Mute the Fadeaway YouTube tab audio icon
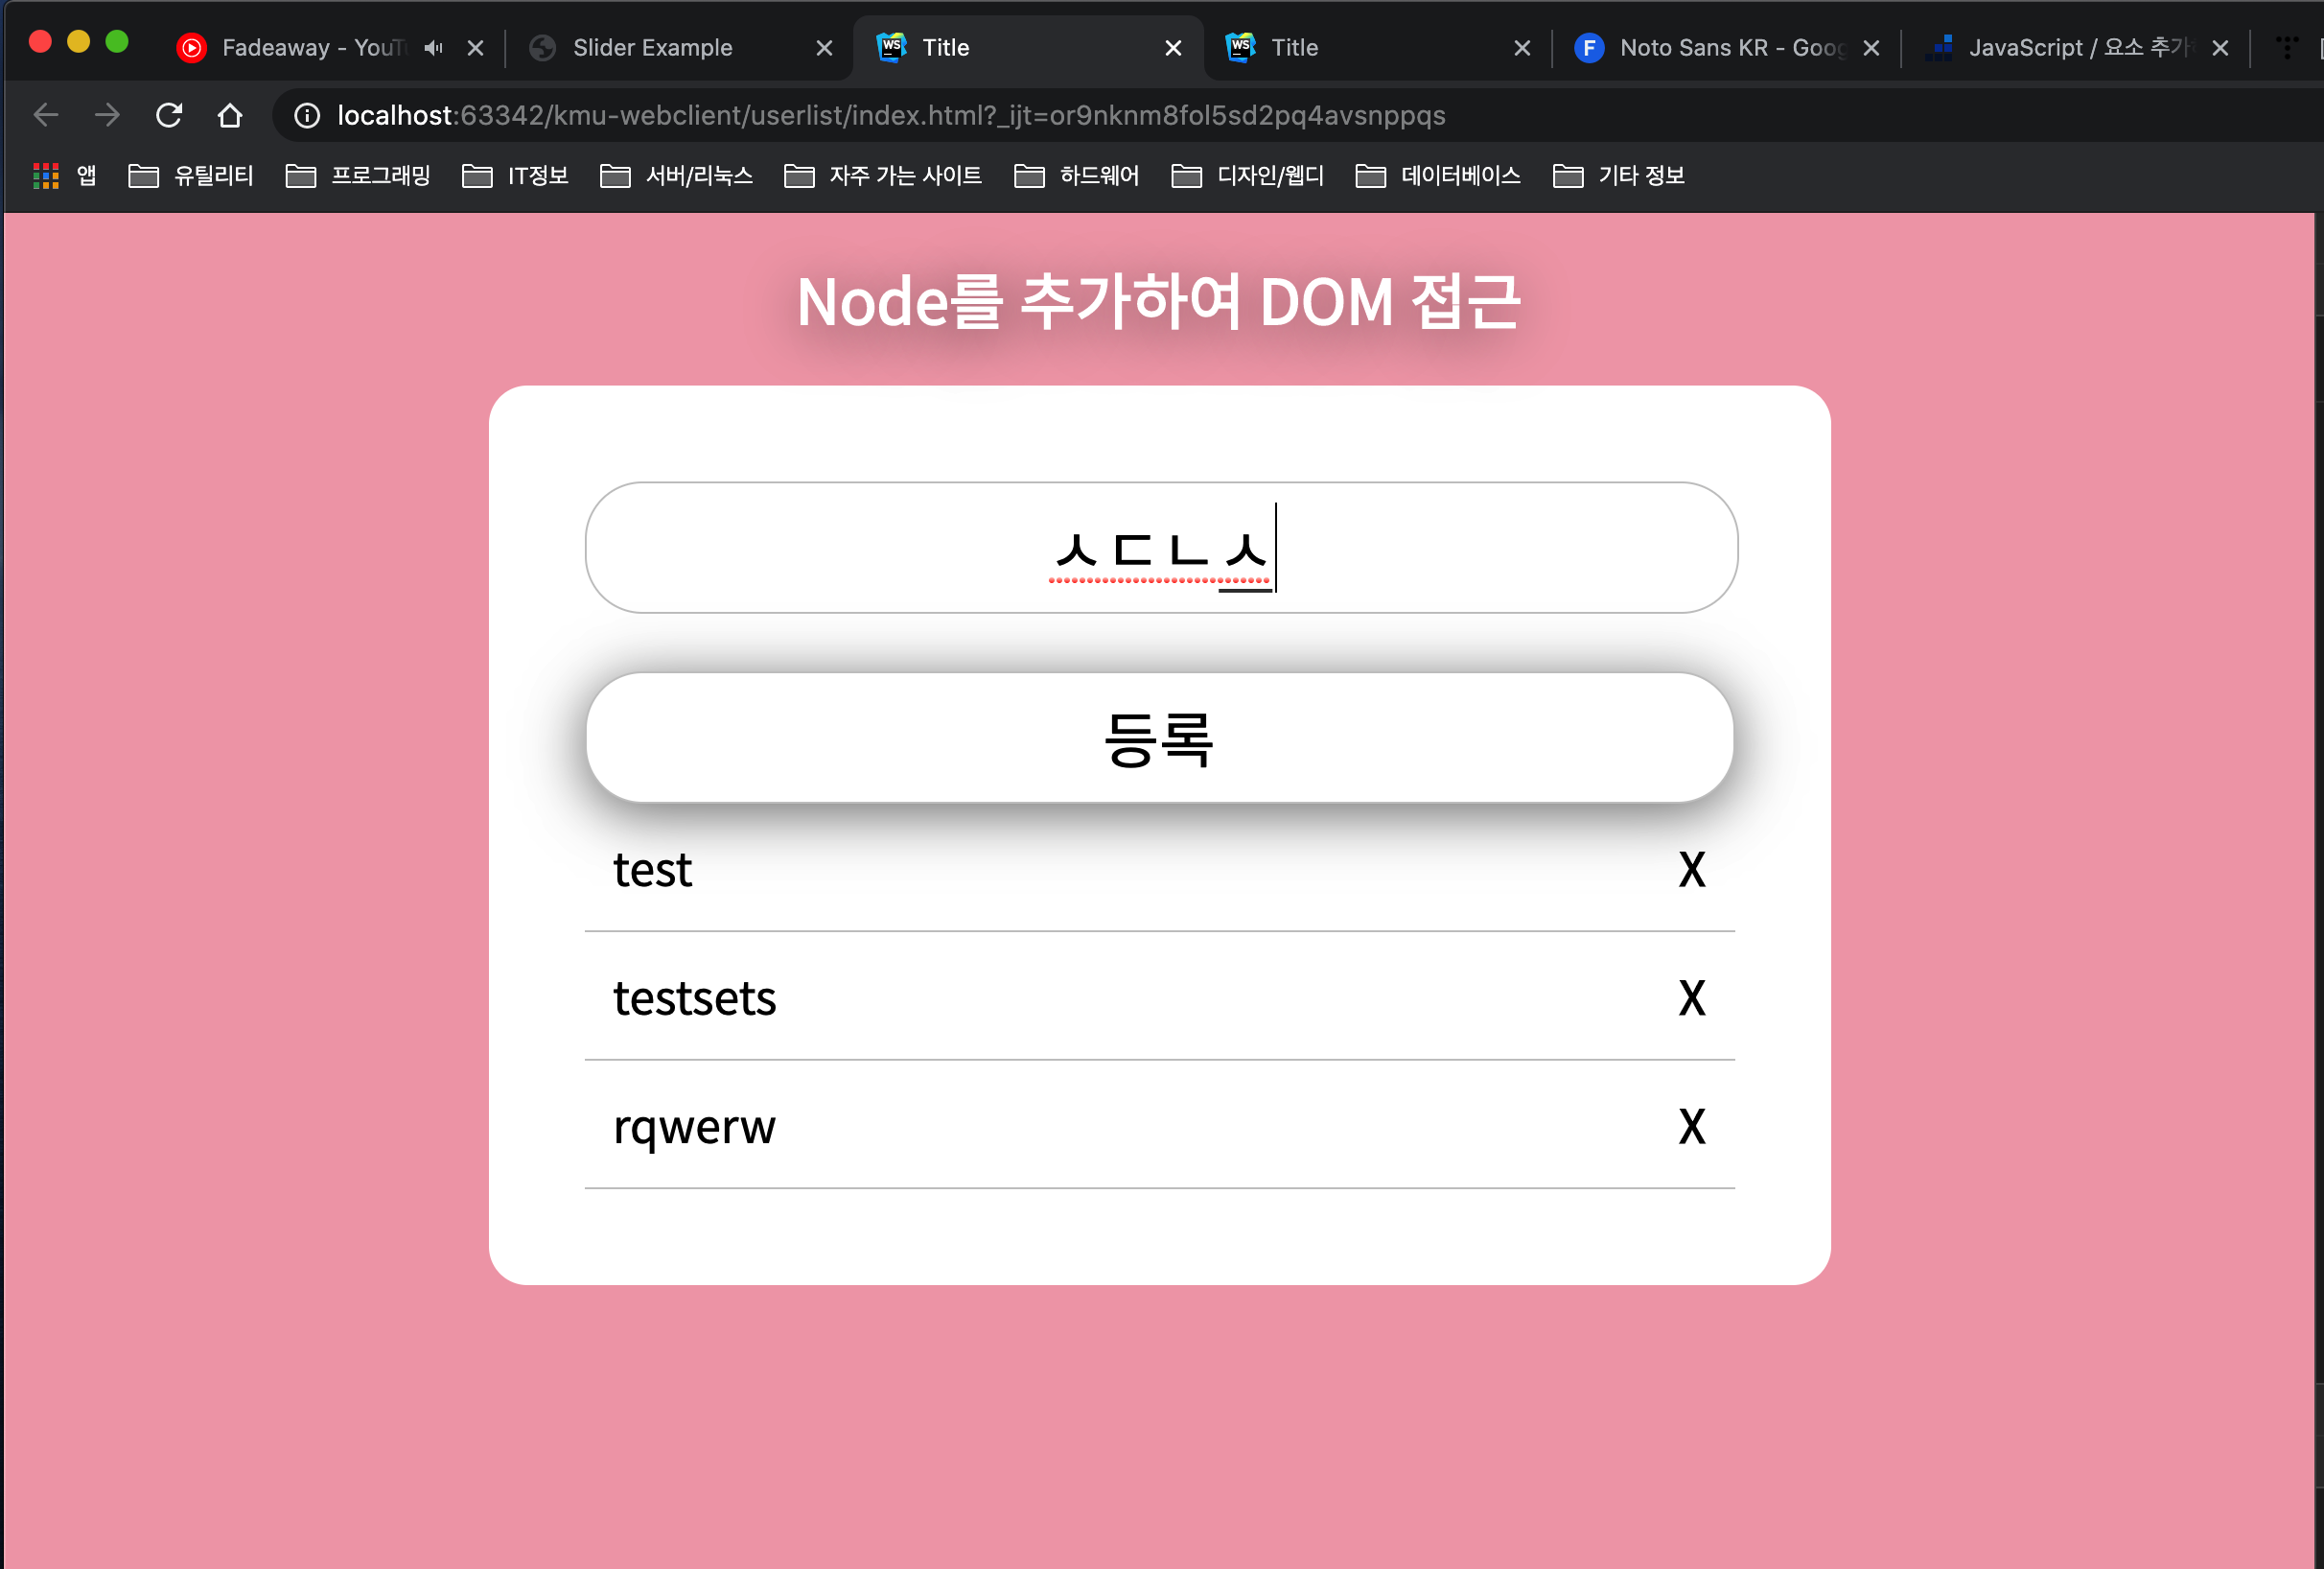 (433, 48)
